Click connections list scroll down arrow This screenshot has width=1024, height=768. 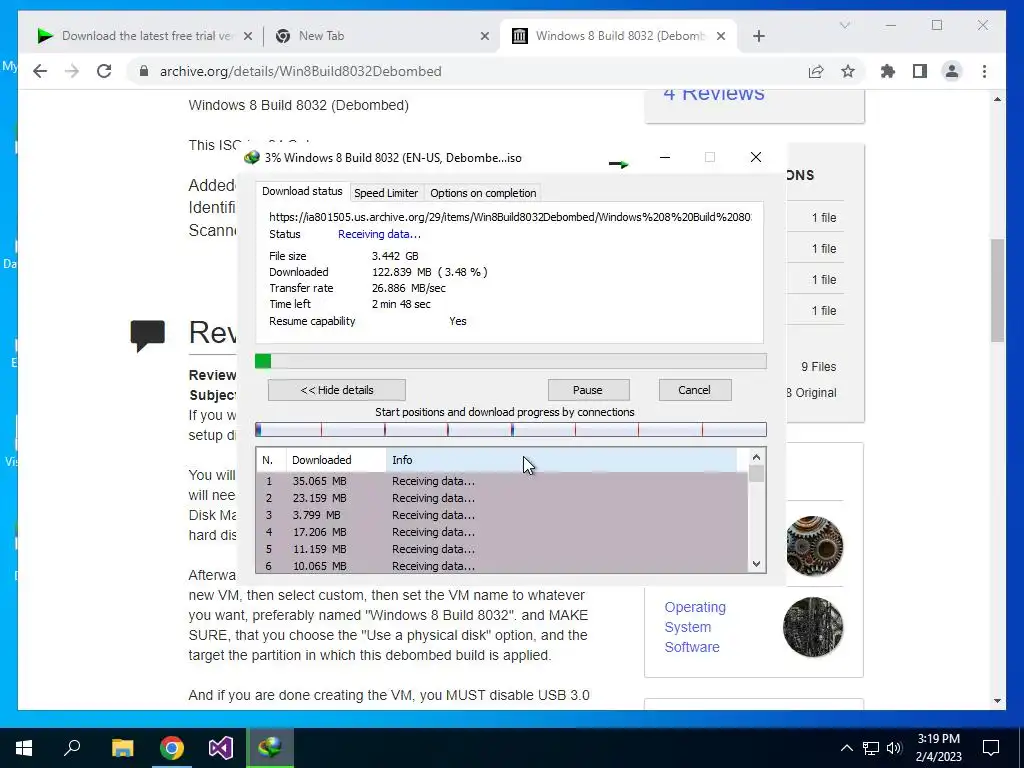tap(756, 564)
